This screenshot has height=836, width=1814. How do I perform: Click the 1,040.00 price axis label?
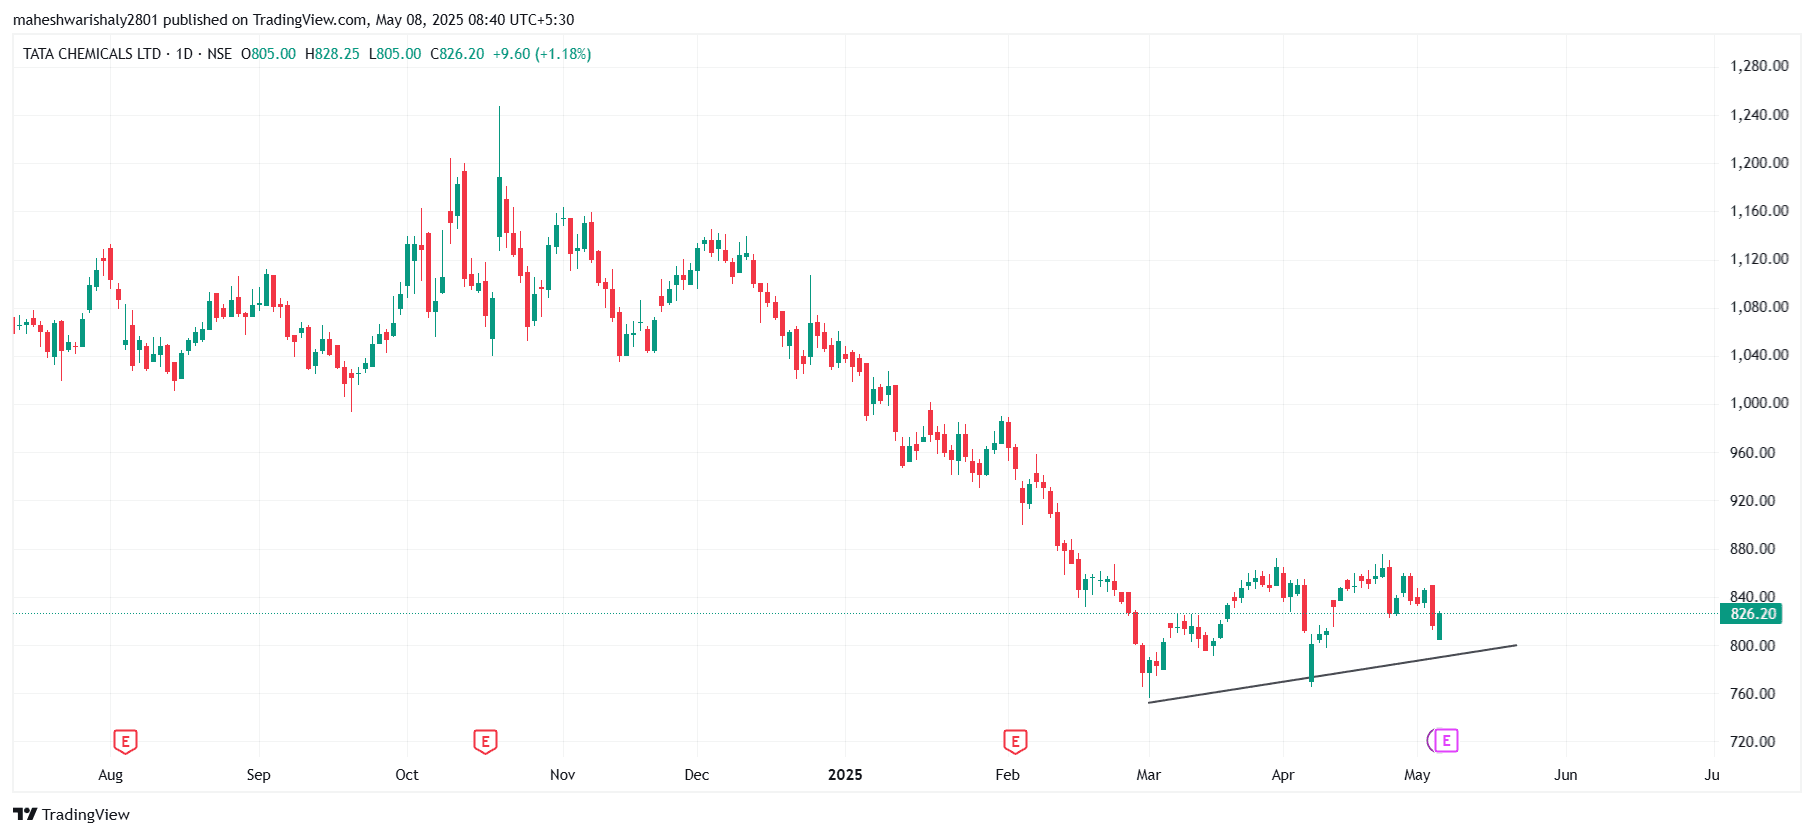(x=1759, y=355)
